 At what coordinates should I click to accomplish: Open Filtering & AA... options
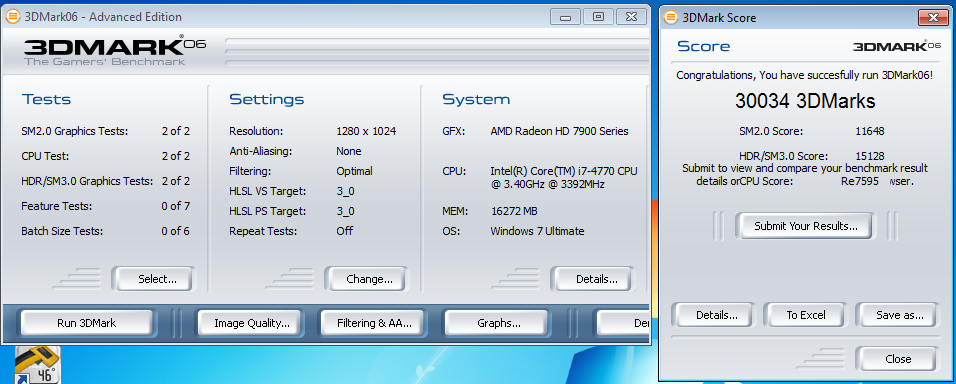[x=374, y=323]
